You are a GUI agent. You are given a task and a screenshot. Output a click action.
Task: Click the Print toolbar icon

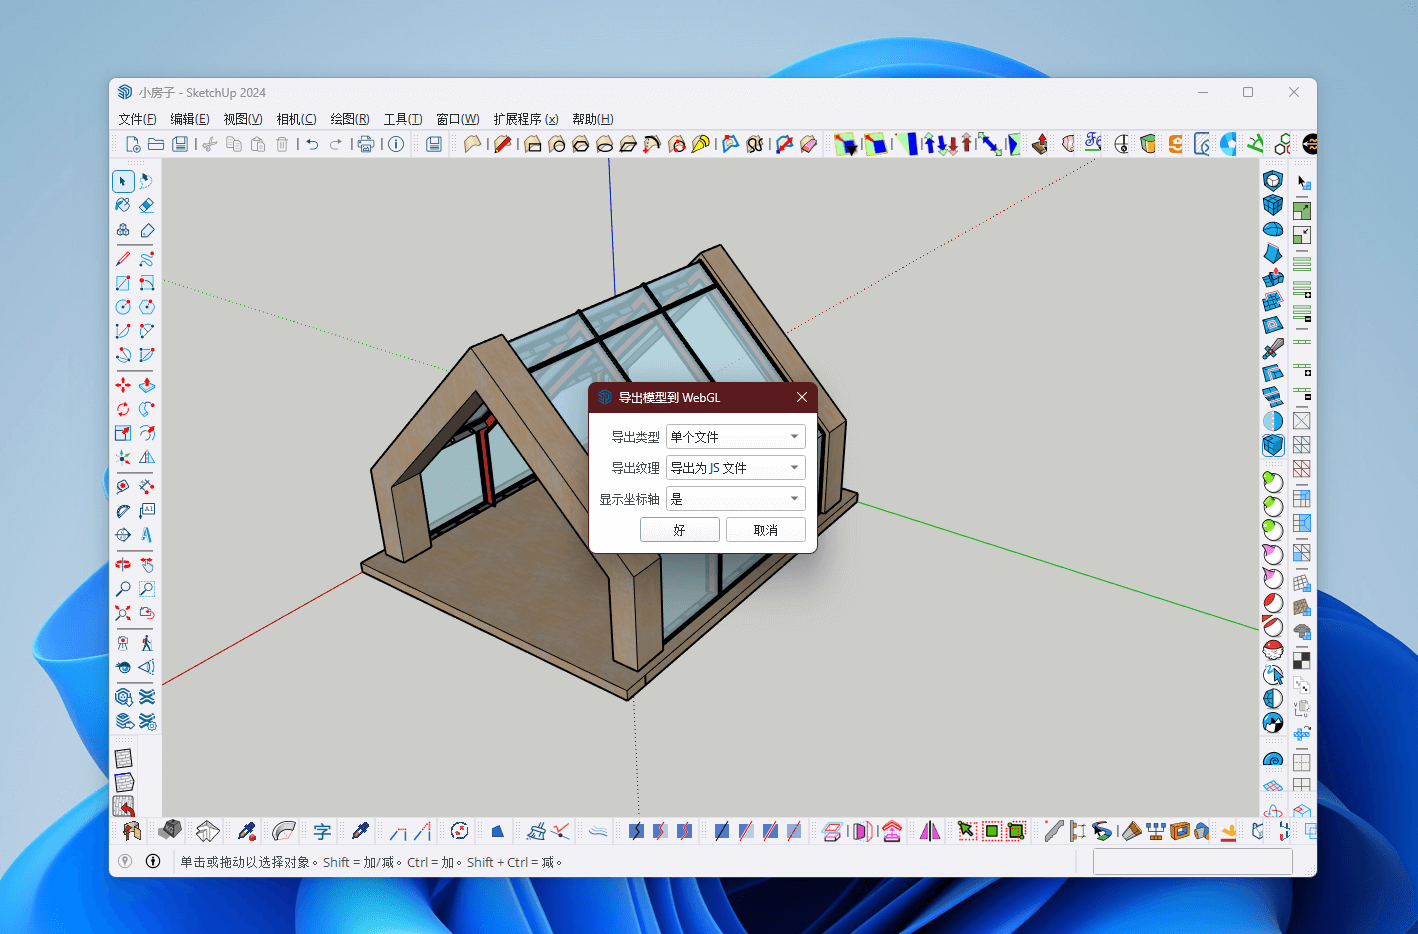click(366, 144)
